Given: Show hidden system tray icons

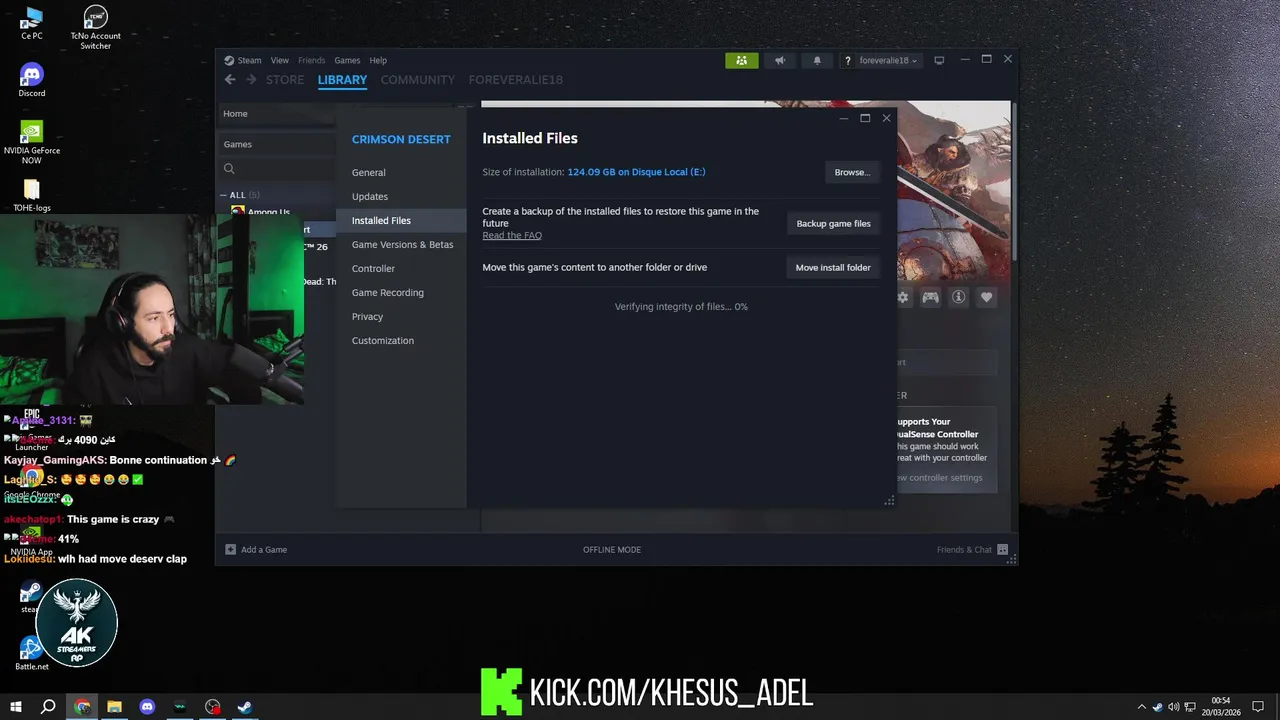Looking at the screenshot, I should 1142,707.
